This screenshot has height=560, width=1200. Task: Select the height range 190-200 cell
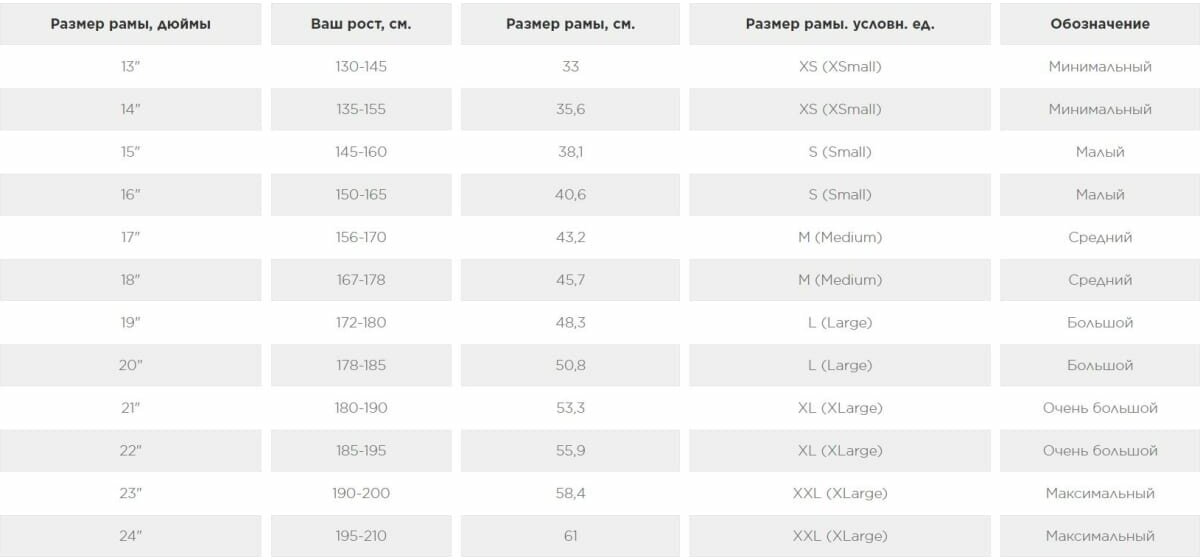361,494
